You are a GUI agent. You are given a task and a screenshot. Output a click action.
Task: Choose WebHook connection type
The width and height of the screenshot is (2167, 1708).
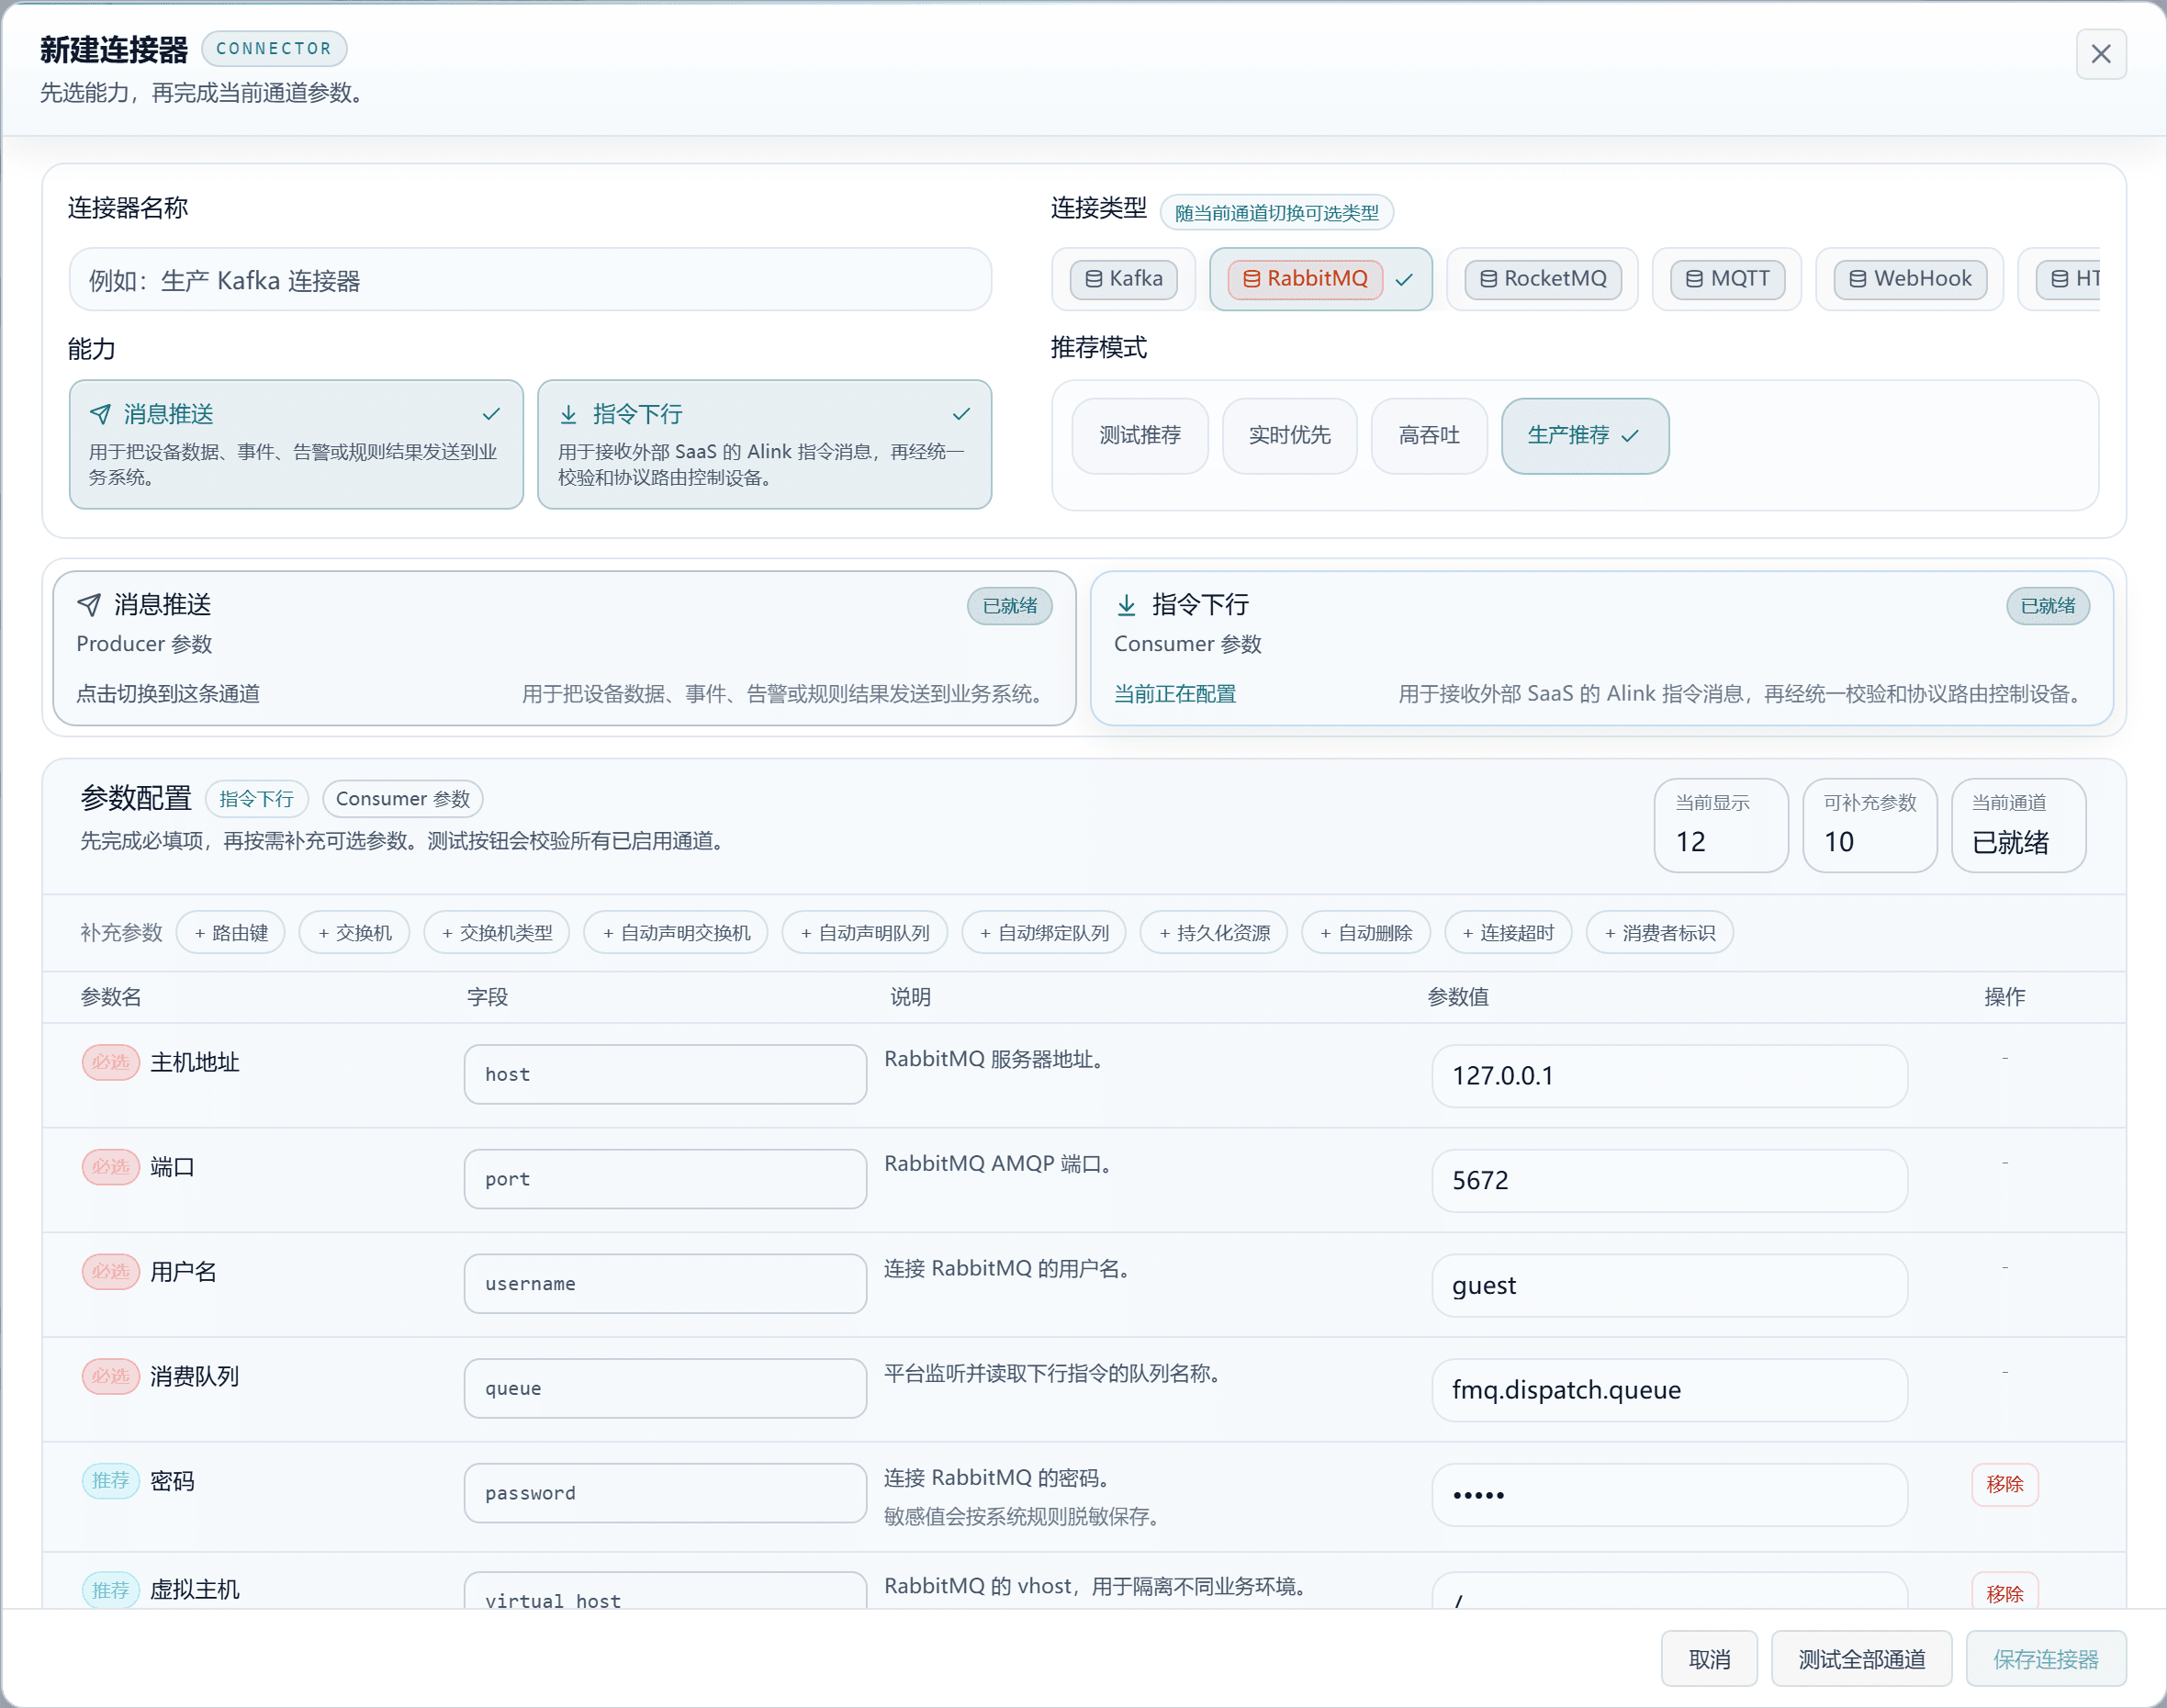1909,279
